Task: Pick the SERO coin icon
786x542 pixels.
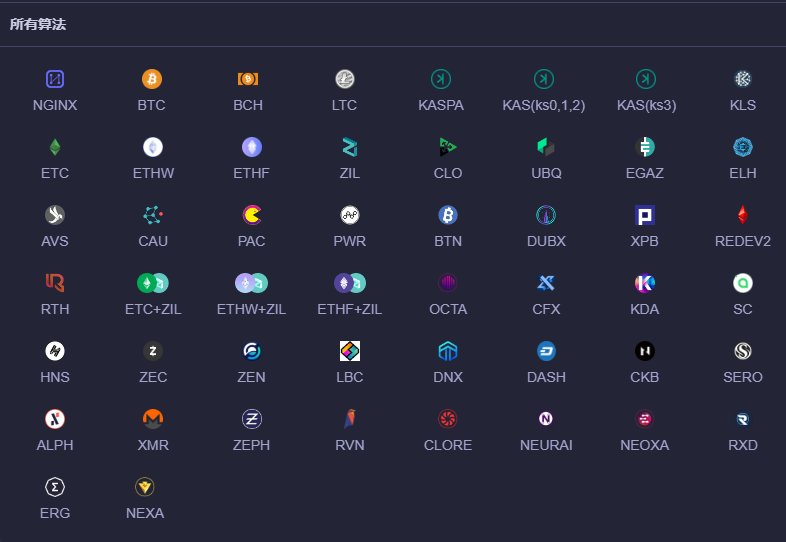Action: pyautogui.click(x=742, y=351)
